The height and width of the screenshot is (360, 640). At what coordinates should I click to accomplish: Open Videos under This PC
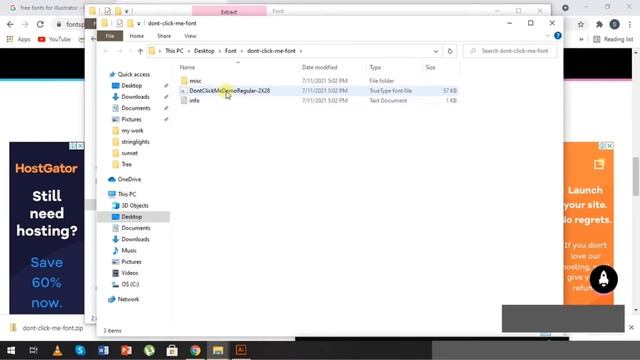(x=130, y=273)
